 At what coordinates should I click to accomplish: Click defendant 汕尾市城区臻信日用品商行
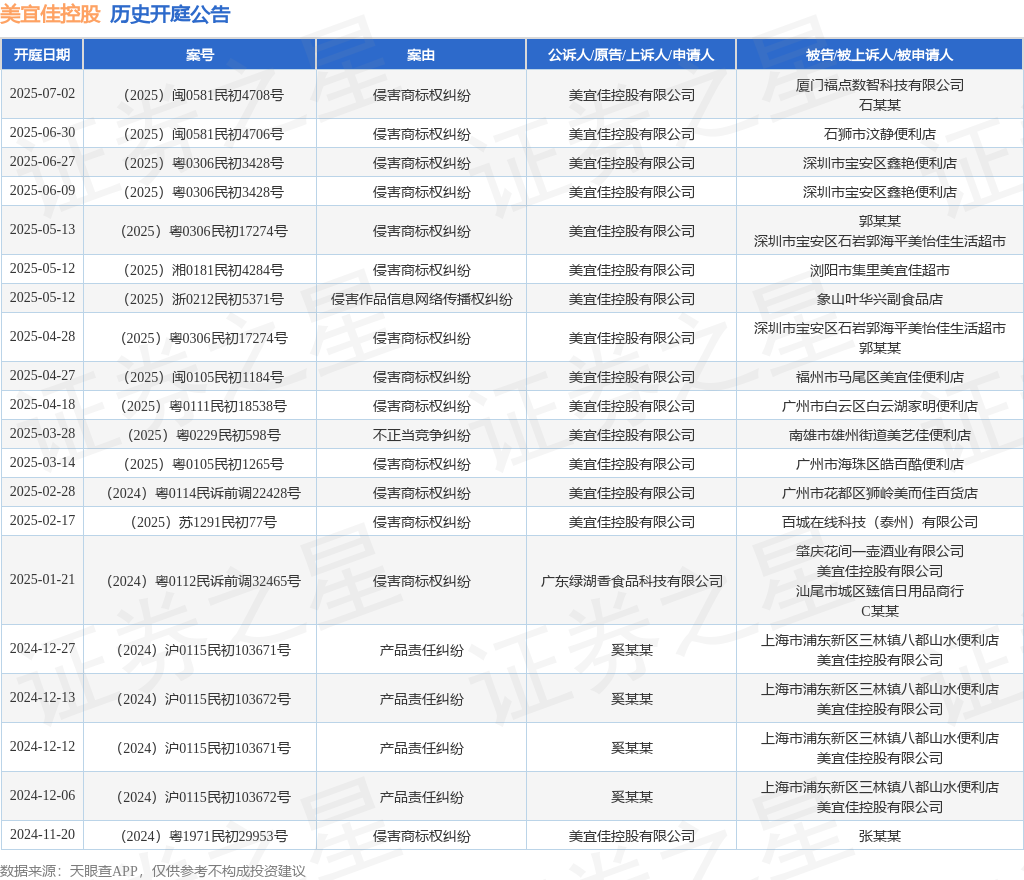[x=880, y=591]
